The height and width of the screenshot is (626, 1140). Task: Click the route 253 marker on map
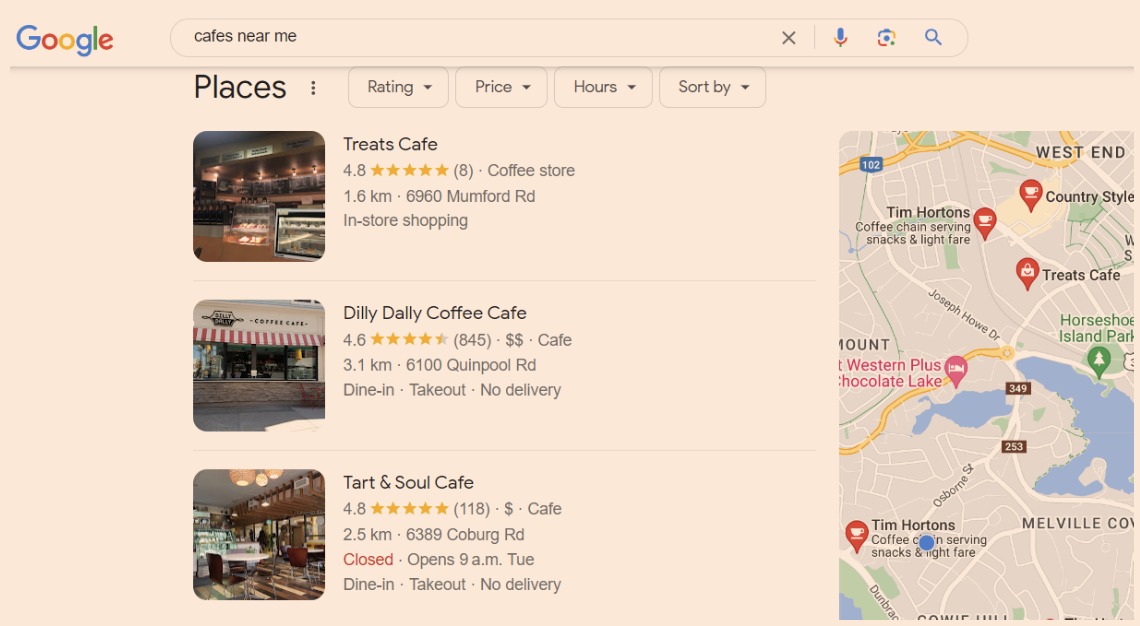click(1014, 446)
